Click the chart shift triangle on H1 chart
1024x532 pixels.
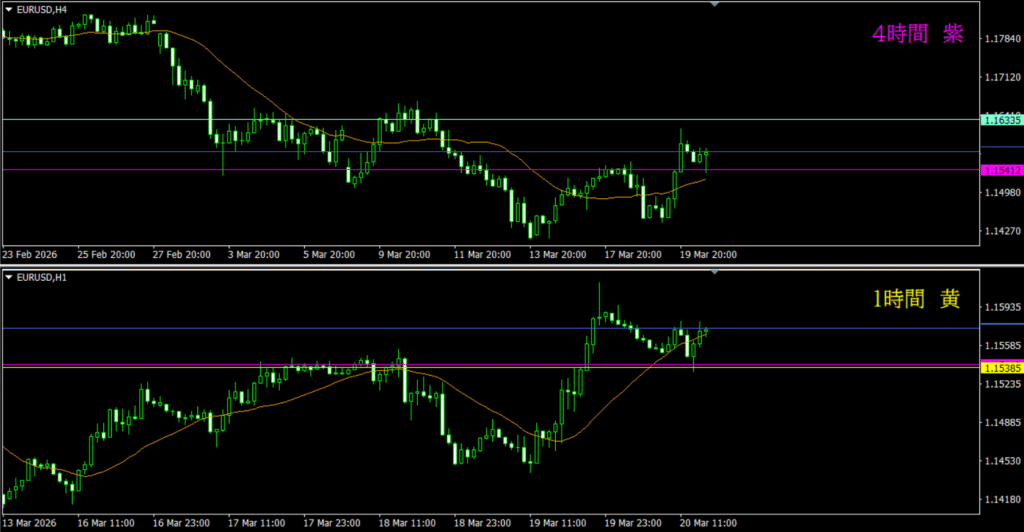point(714,273)
